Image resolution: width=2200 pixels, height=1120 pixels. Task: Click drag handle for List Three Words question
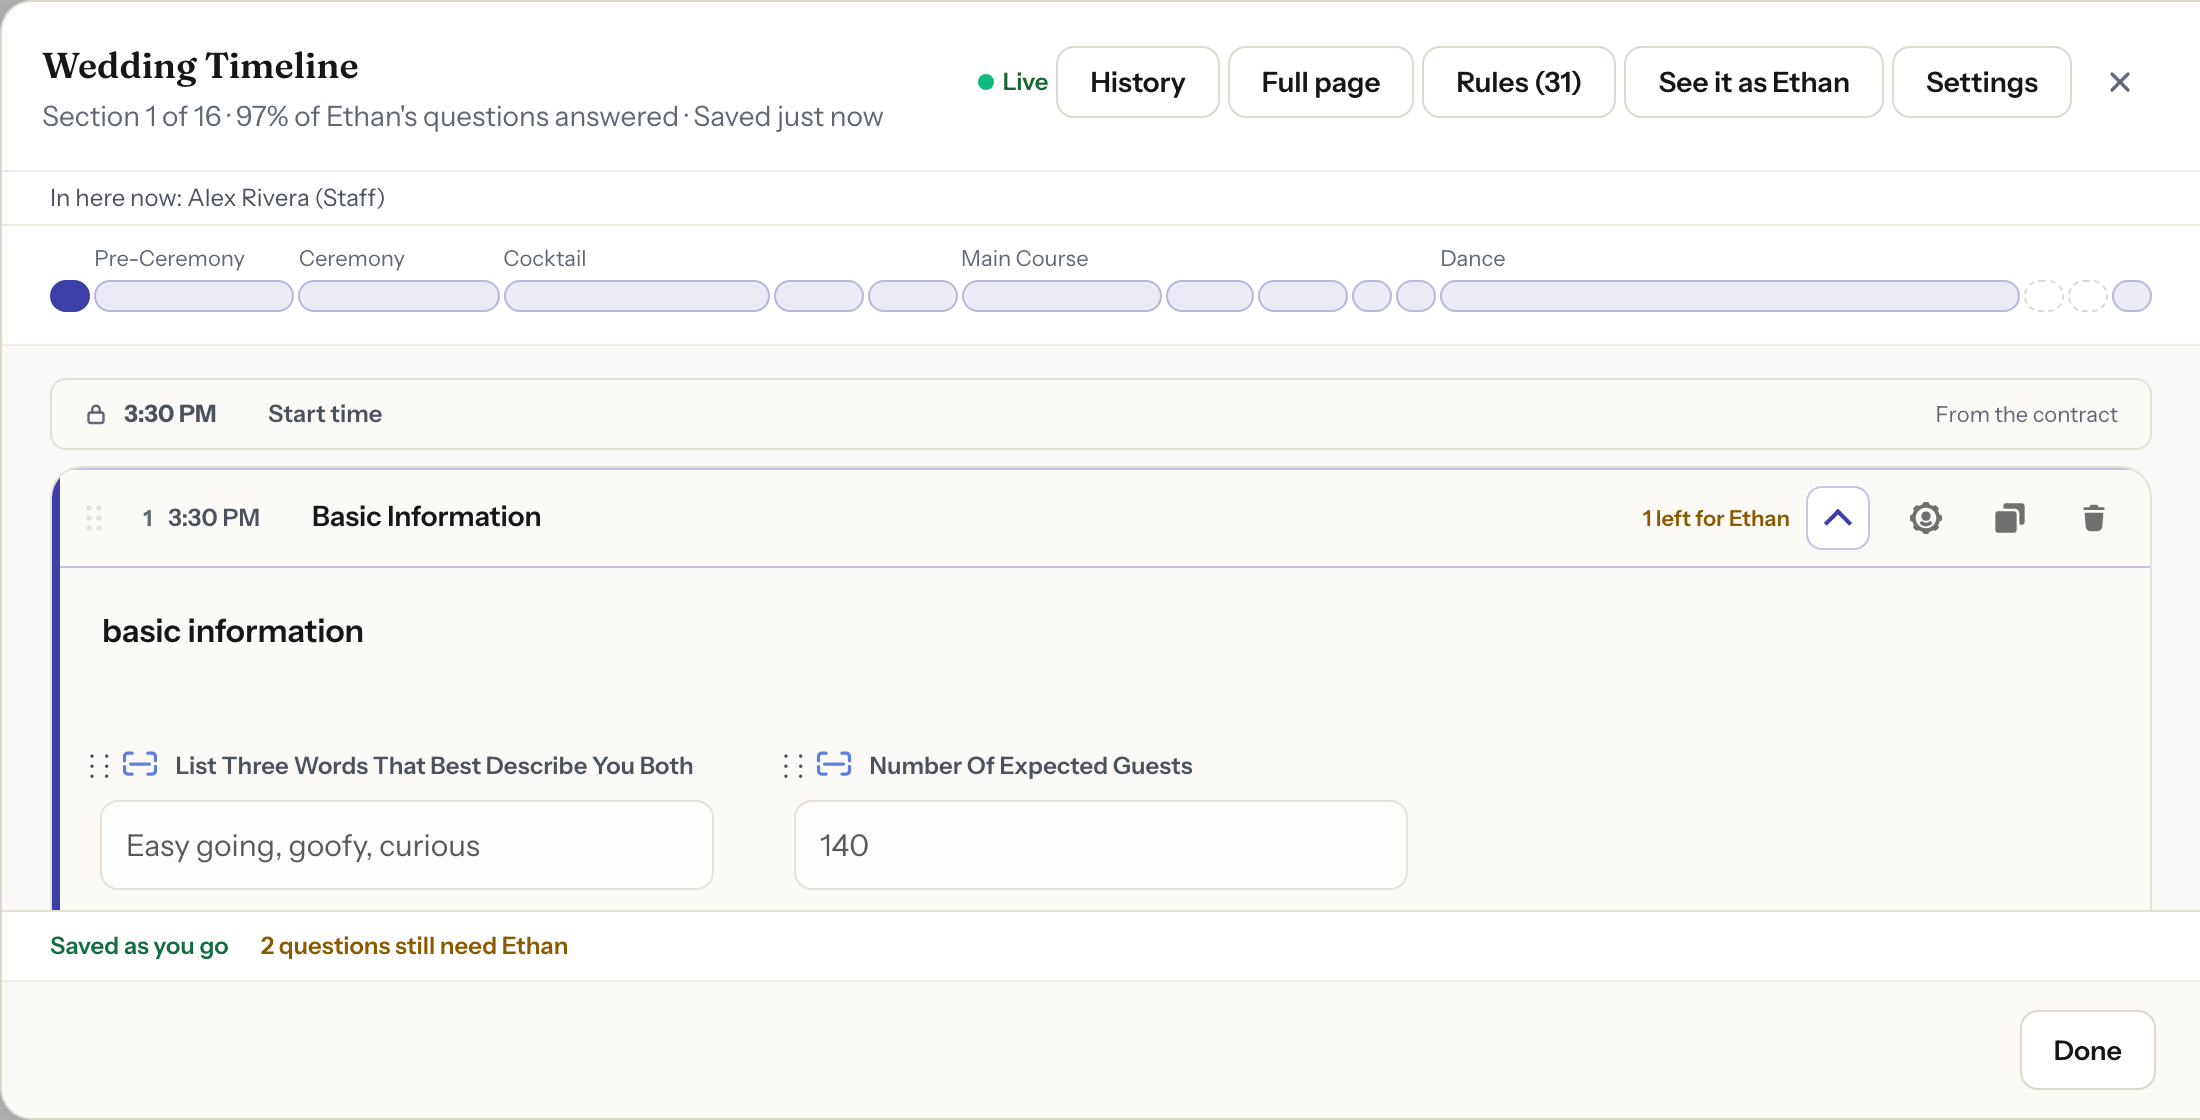98,766
